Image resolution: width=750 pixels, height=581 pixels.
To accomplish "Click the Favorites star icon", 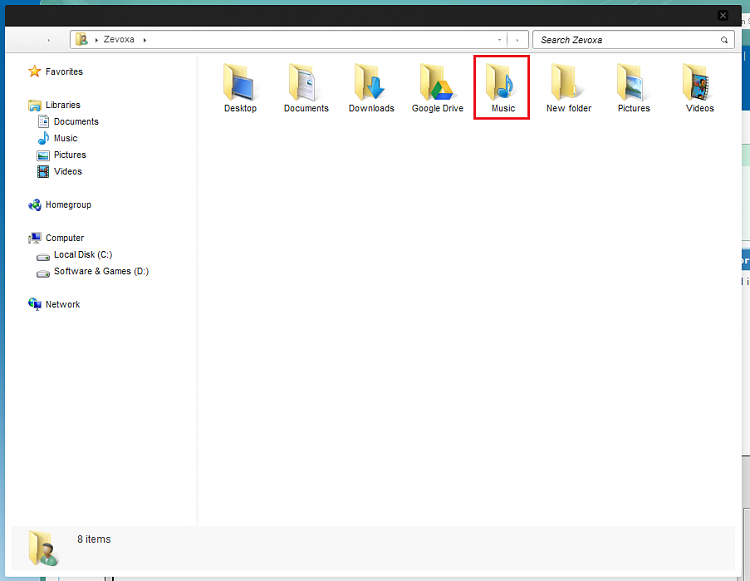I will [x=34, y=71].
